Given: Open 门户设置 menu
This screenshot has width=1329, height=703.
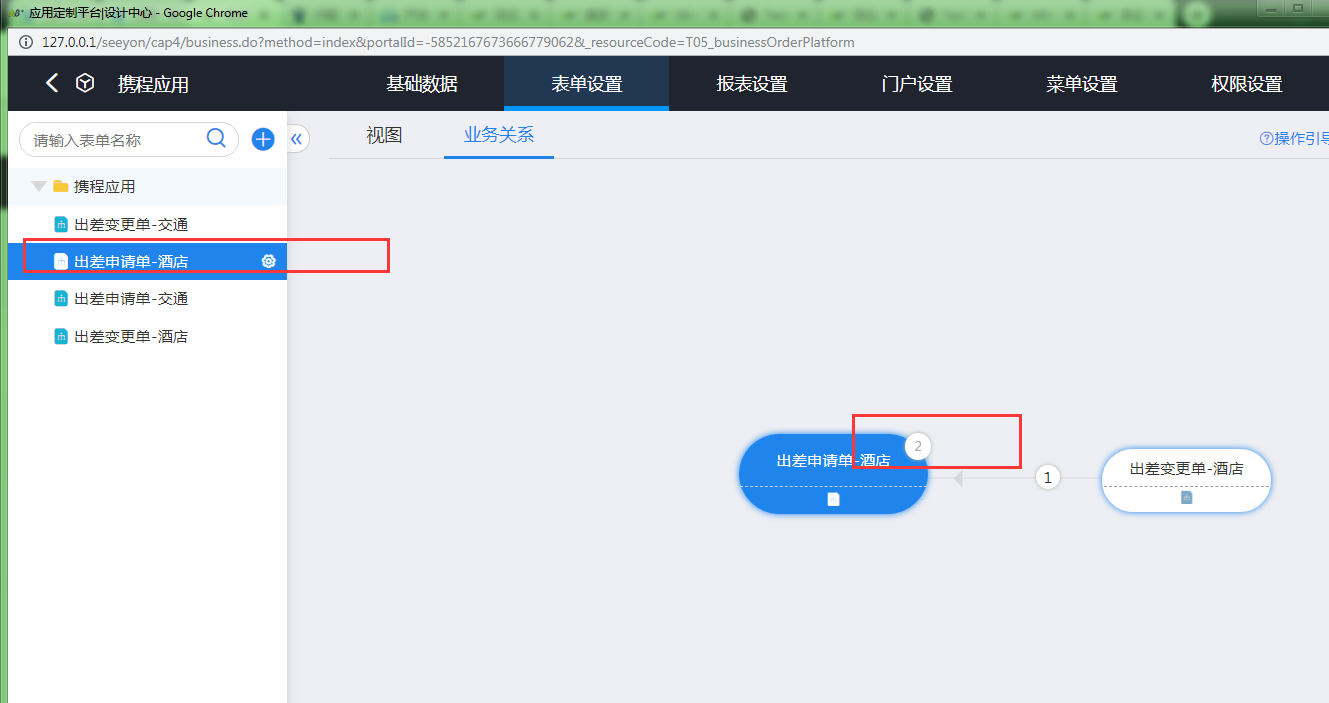Looking at the screenshot, I should click(917, 84).
